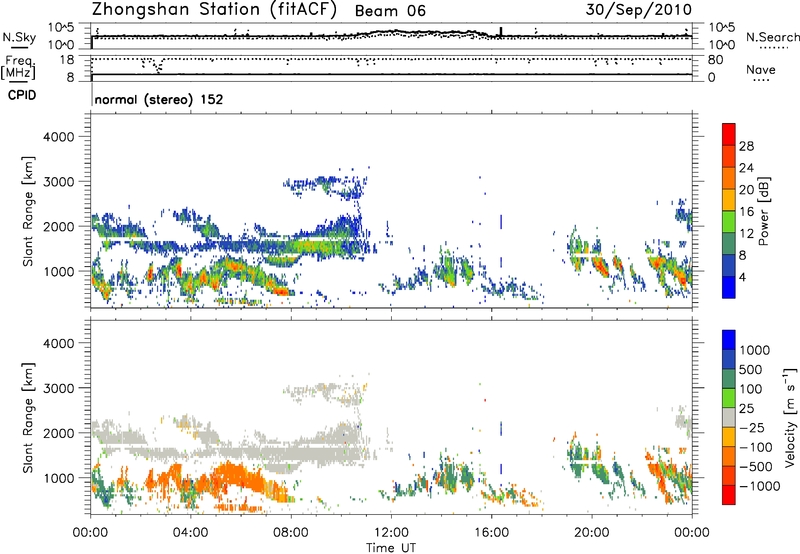800x554 pixels.
Task: Click the 'Velocity [m s-1]' axis label
Action: click(x=790, y=416)
